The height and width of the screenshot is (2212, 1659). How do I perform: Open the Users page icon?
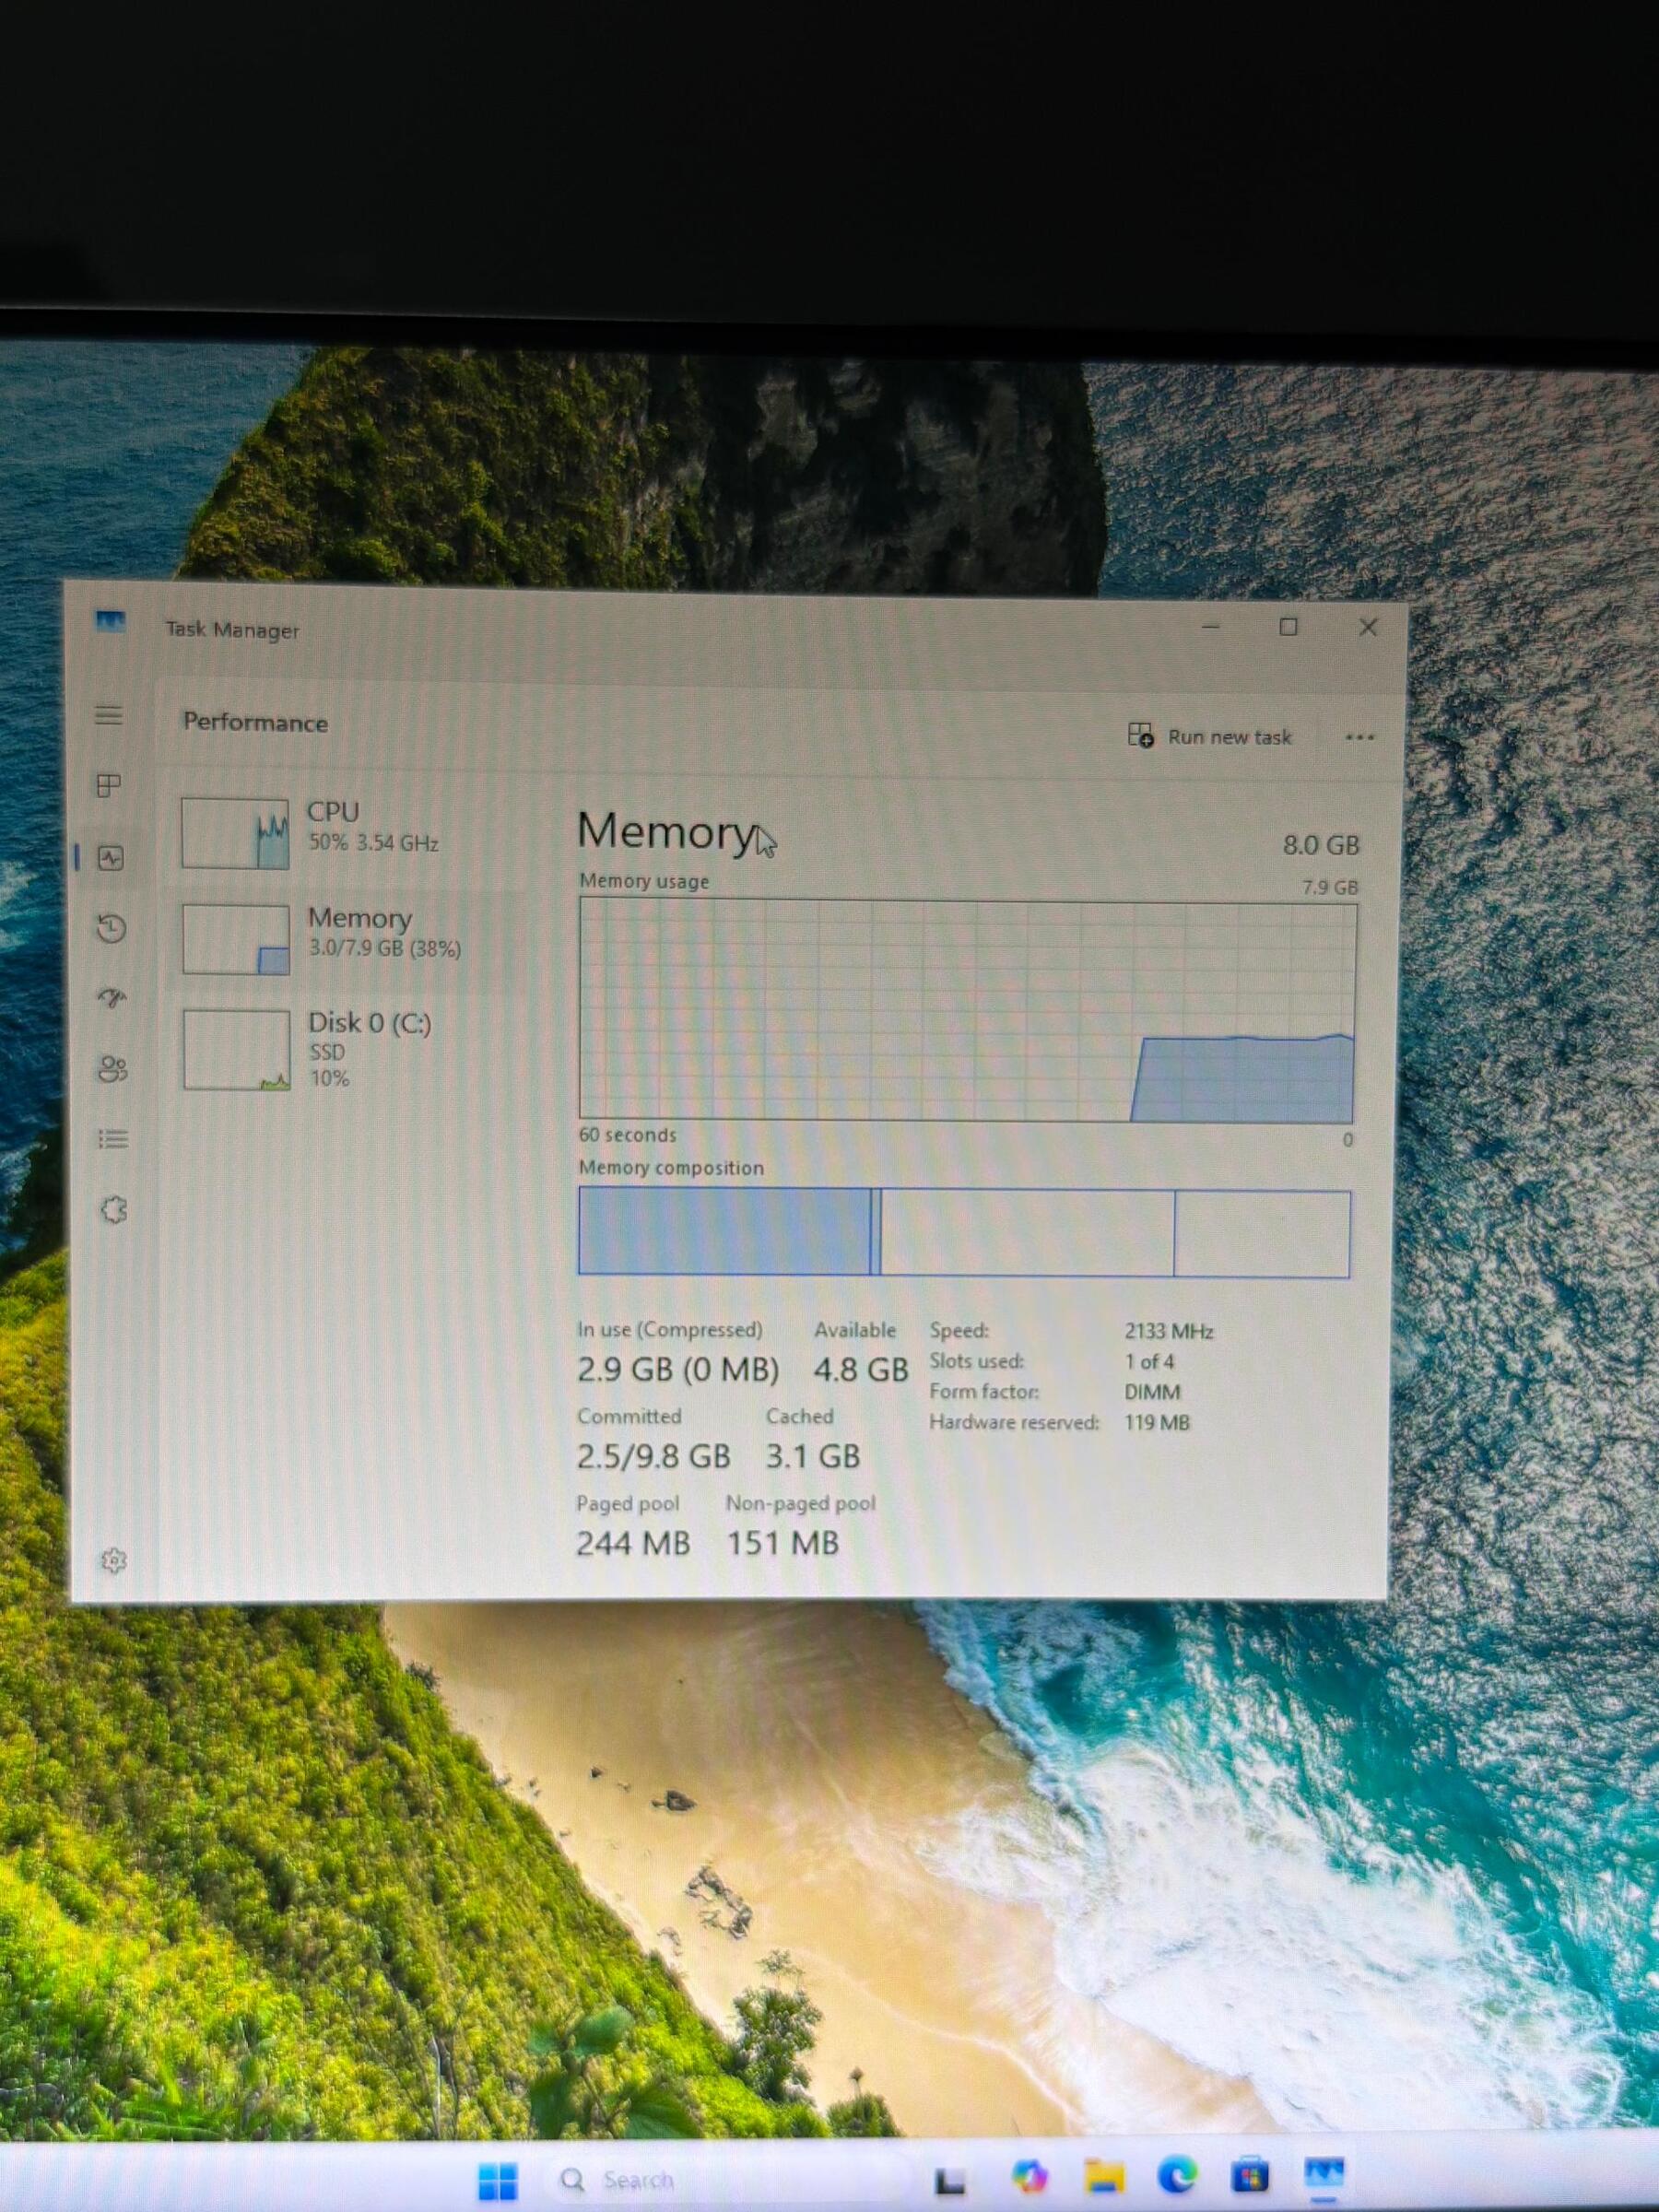click(112, 1069)
